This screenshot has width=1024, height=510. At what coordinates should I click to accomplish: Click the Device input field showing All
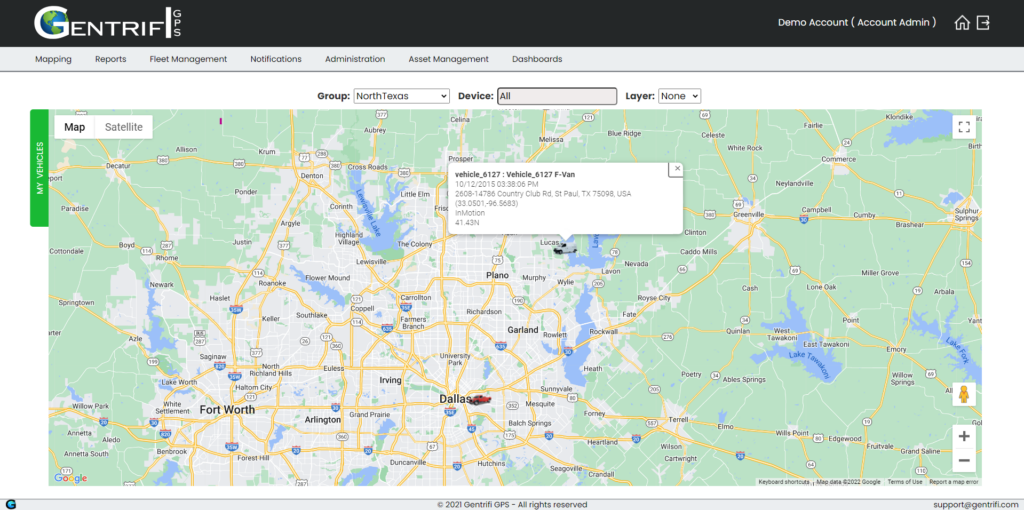(x=557, y=96)
